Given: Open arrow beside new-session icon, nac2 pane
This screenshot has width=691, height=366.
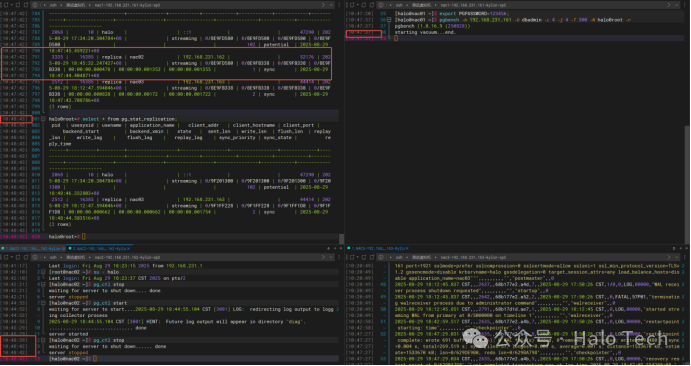Looking at the screenshot, I should [12, 257].
